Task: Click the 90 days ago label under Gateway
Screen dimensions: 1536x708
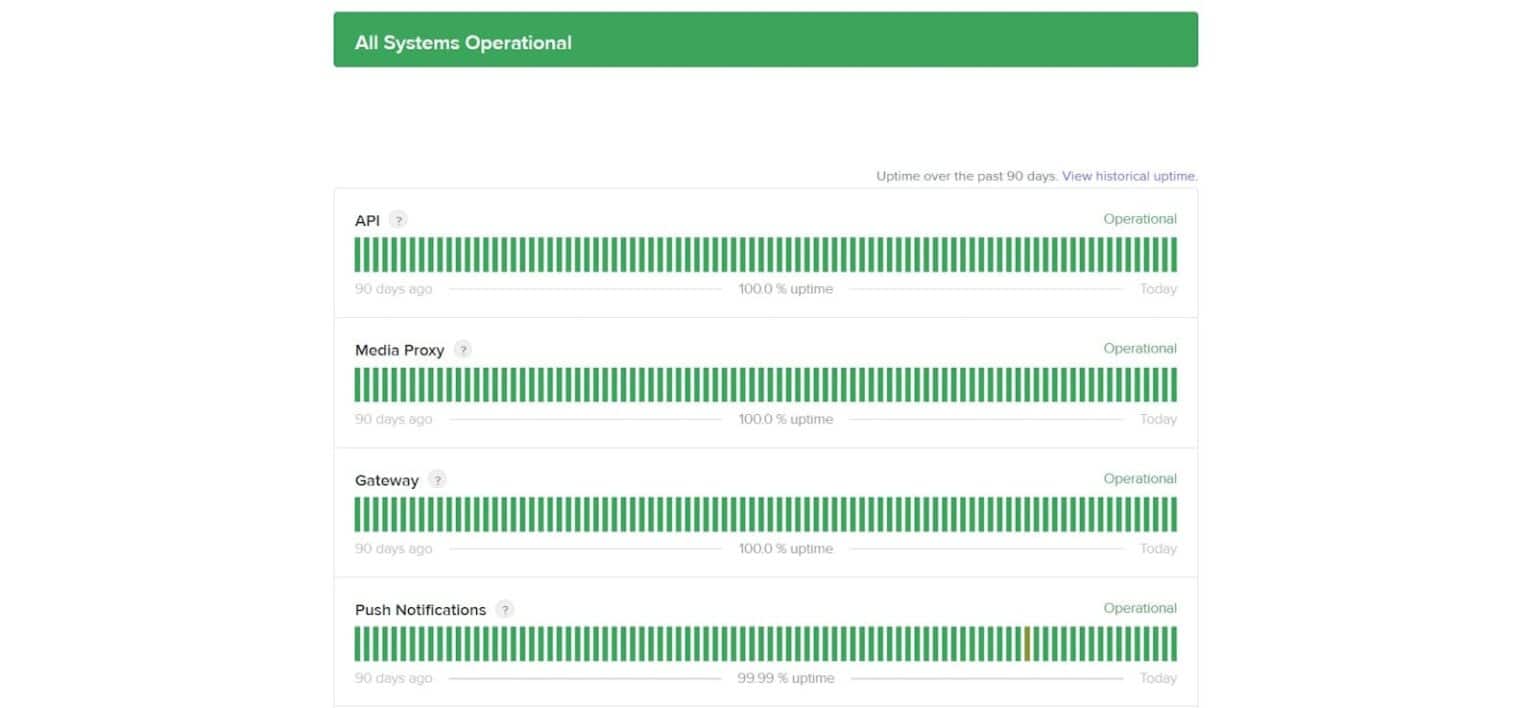Action: [393, 548]
